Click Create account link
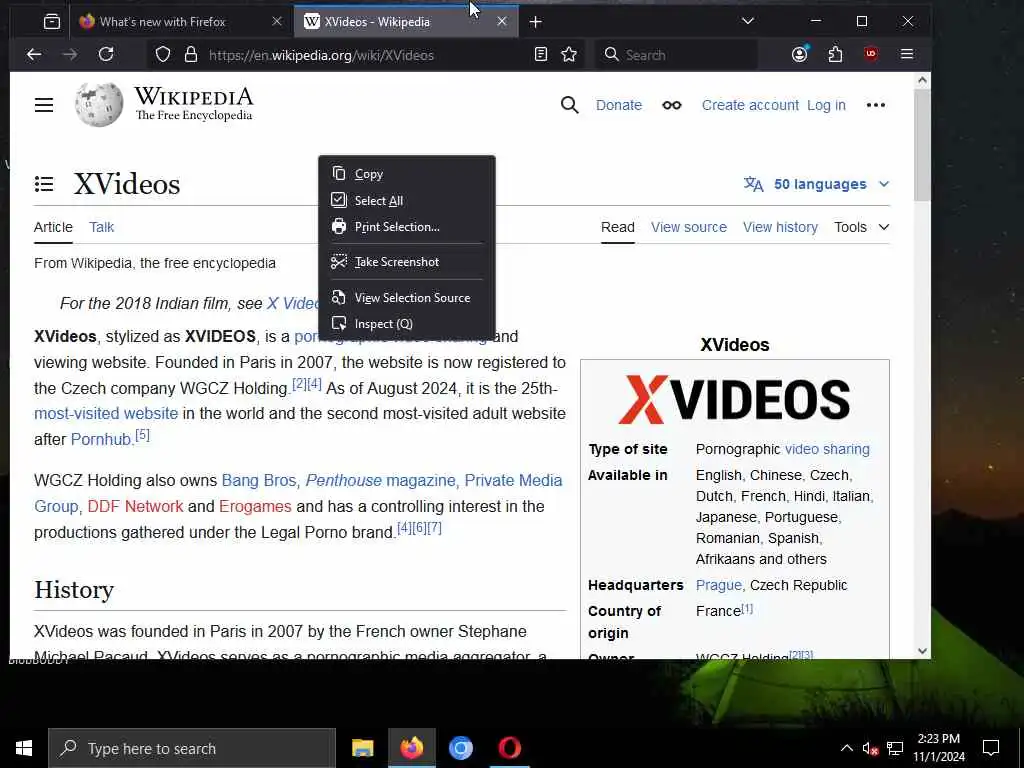The image size is (1024, 768). click(x=750, y=105)
